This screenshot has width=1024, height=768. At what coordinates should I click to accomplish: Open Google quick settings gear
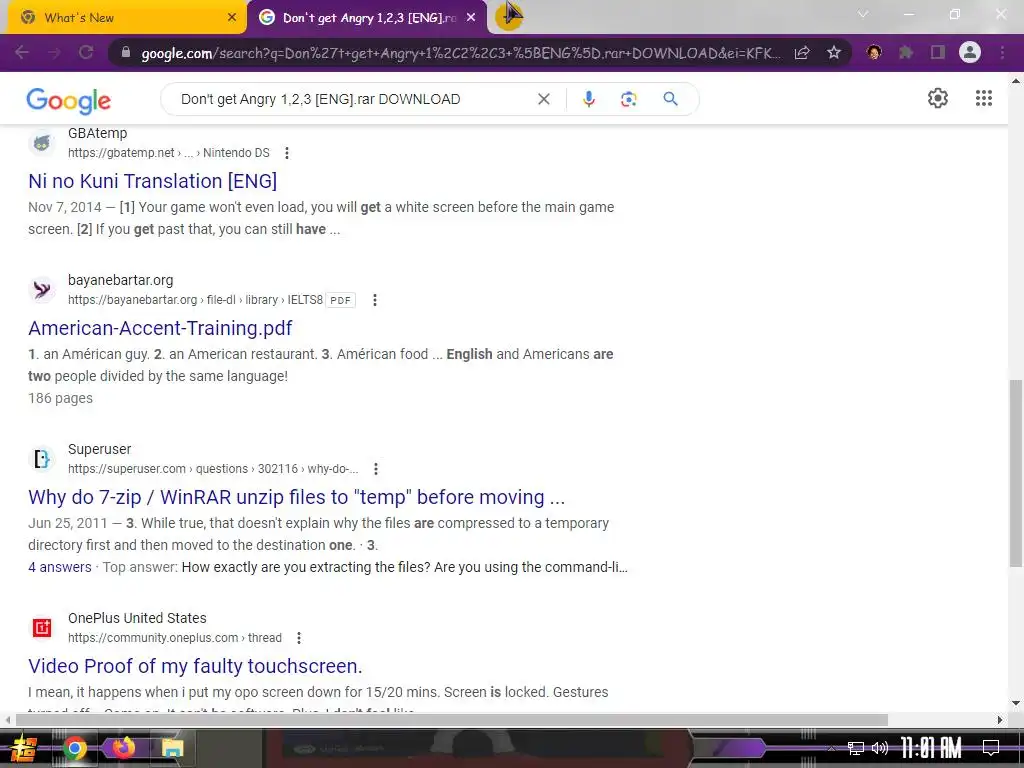point(938,98)
